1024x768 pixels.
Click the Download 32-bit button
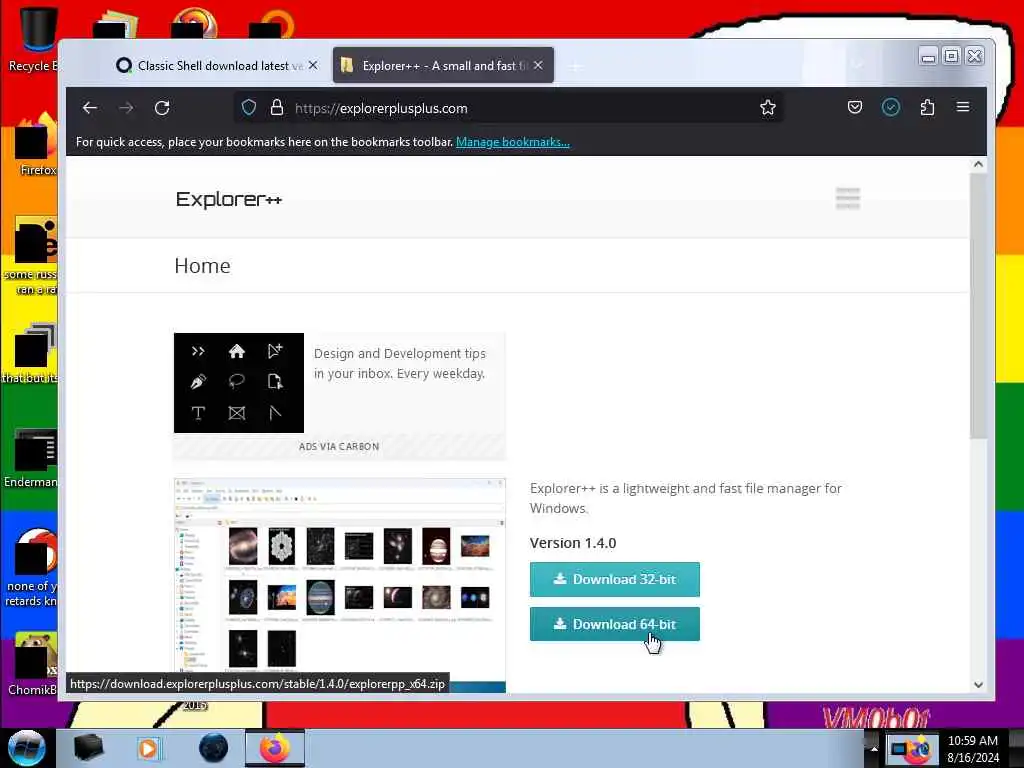(615, 579)
